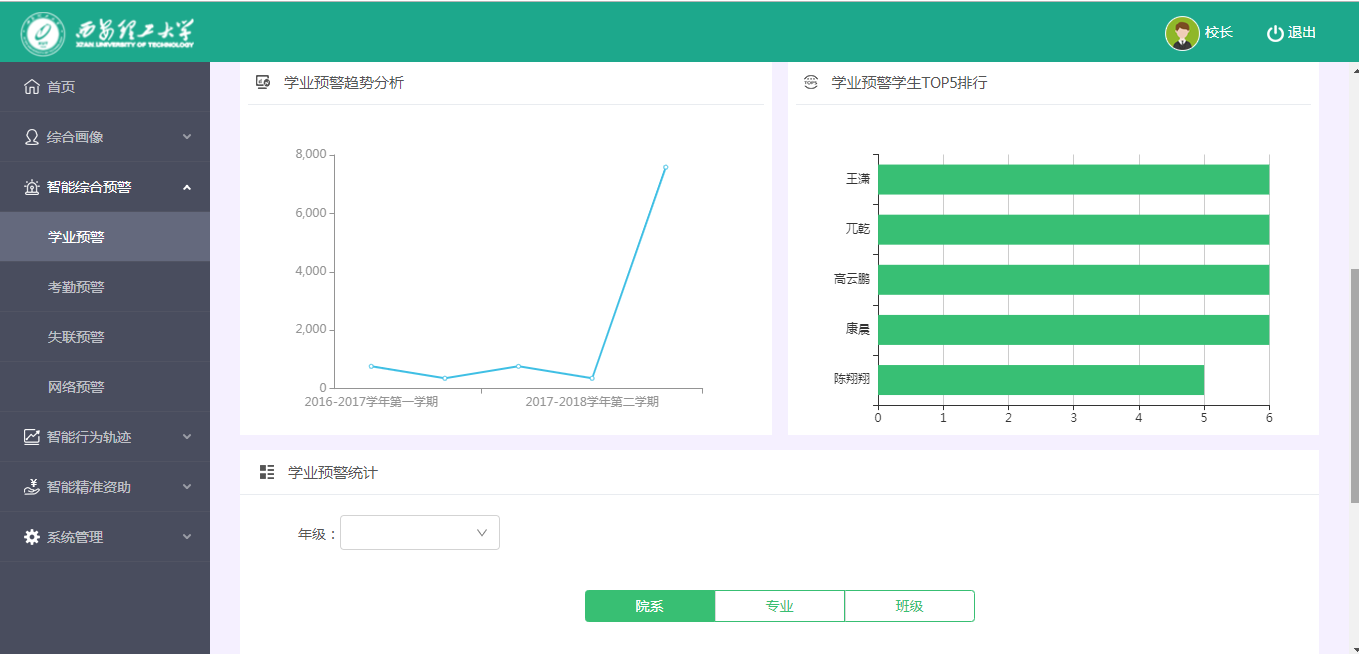1359x654 pixels.
Task: Open 失联预警 in the sidebar
Action: point(76,337)
